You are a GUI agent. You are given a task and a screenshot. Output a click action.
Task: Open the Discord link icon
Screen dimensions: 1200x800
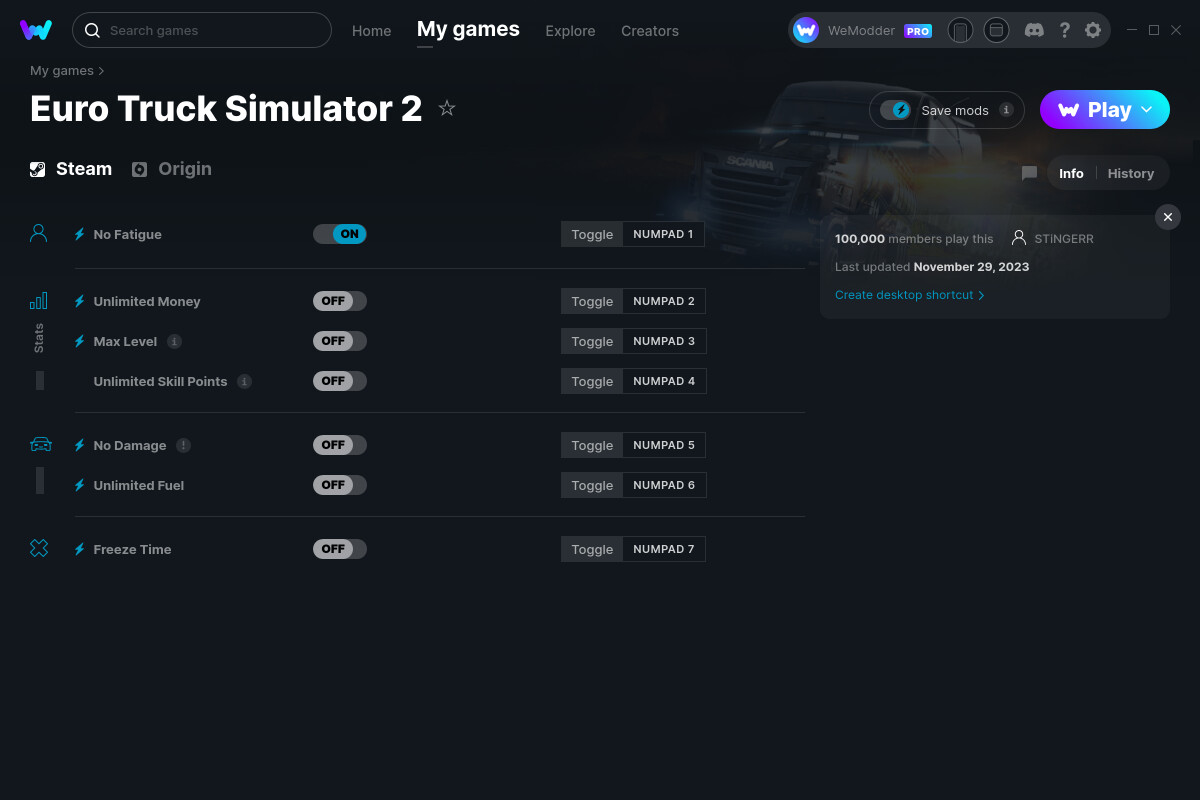tap(1035, 30)
